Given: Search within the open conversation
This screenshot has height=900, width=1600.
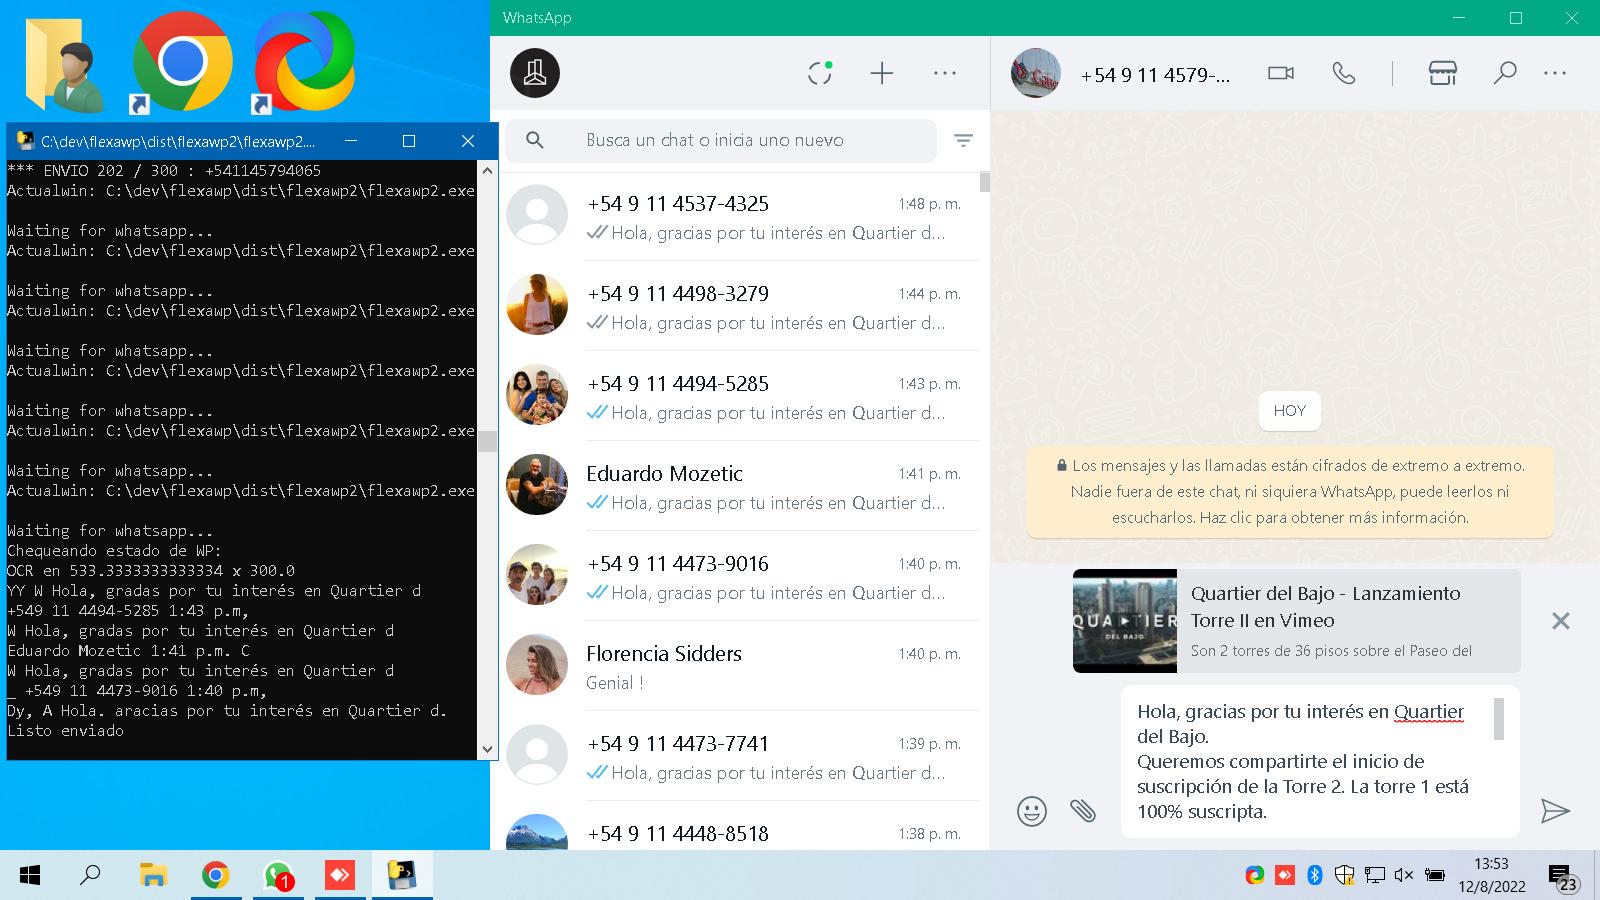Looking at the screenshot, I should (x=1505, y=73).
